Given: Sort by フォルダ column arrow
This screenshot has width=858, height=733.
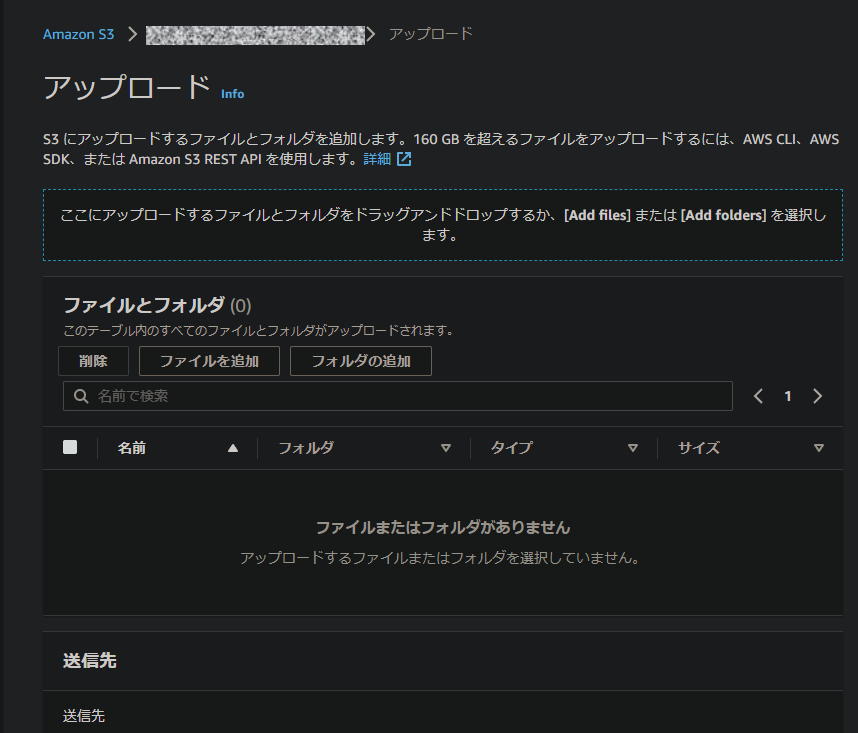Looking at the screenshot, I should 446,448.
